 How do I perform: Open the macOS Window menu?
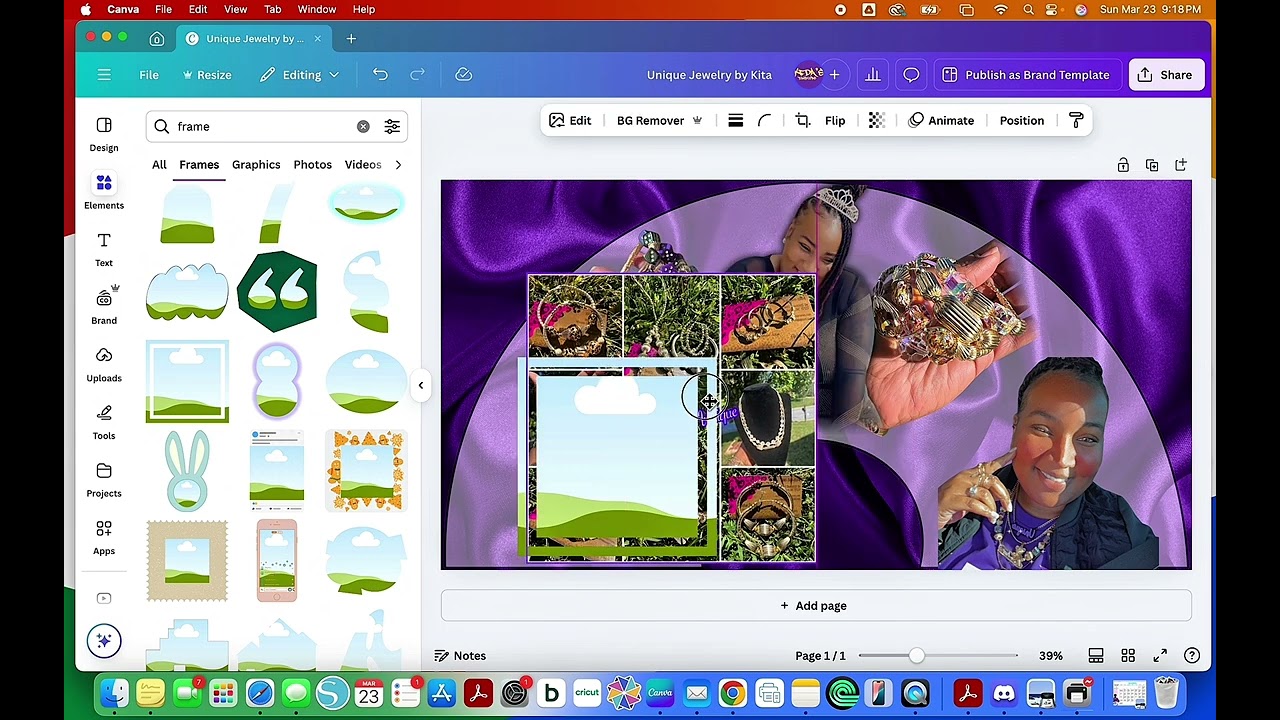pyautogui.click(x=317, y=10)
